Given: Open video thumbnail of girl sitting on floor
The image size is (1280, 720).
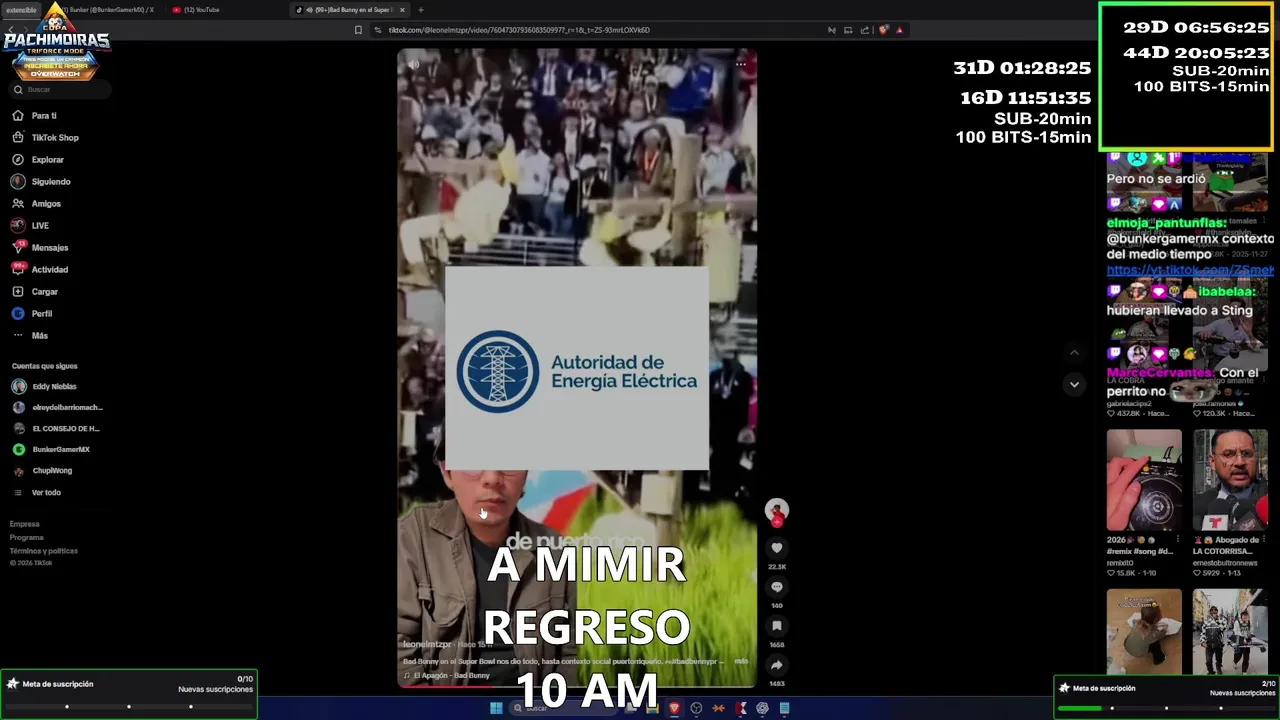Looking at the screenshot, I should (1144, 632).
